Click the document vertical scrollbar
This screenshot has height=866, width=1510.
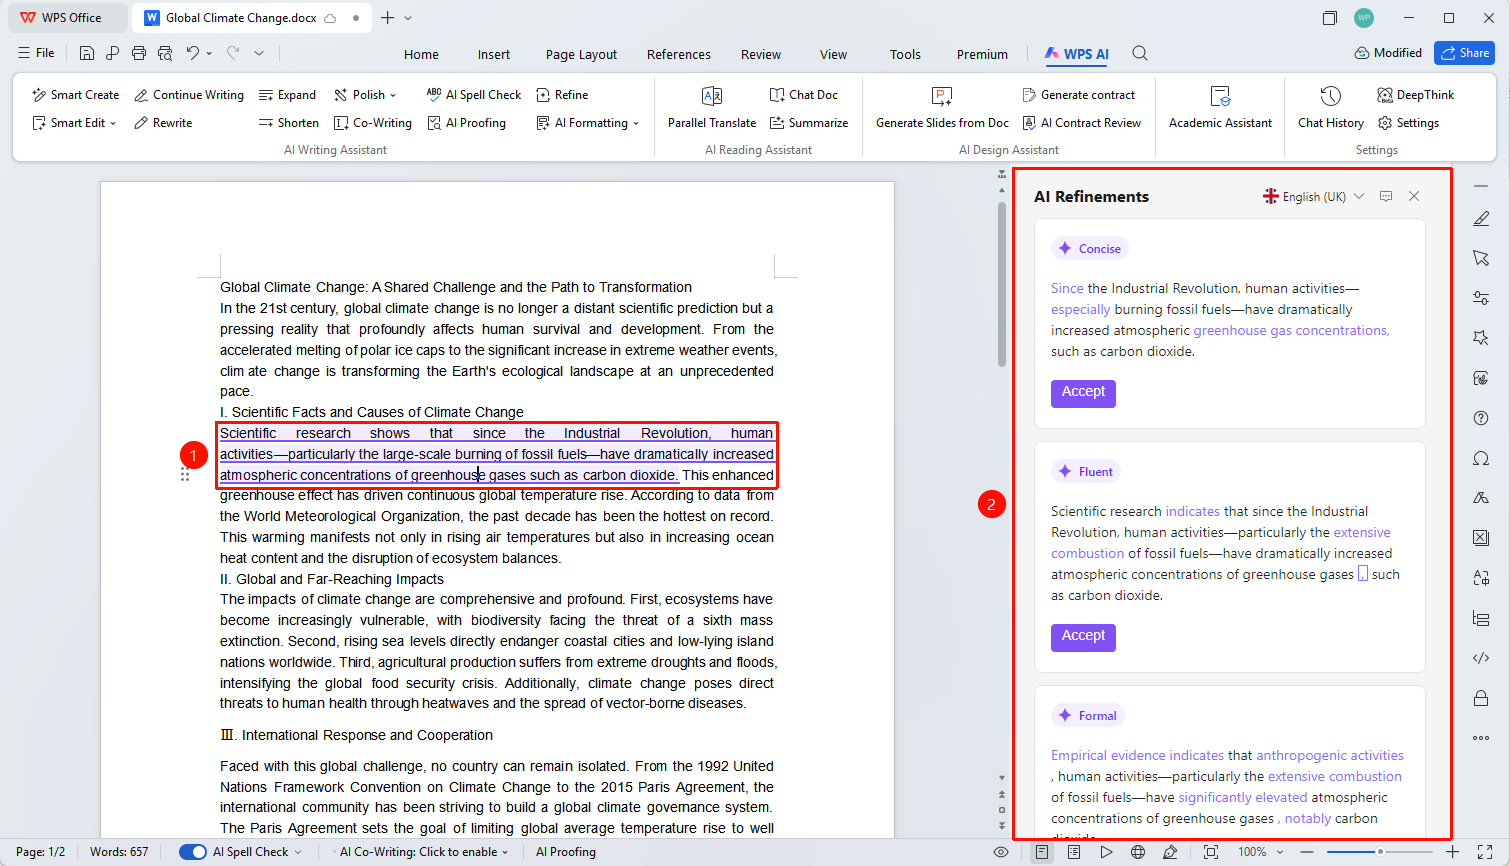[1002, 284]
